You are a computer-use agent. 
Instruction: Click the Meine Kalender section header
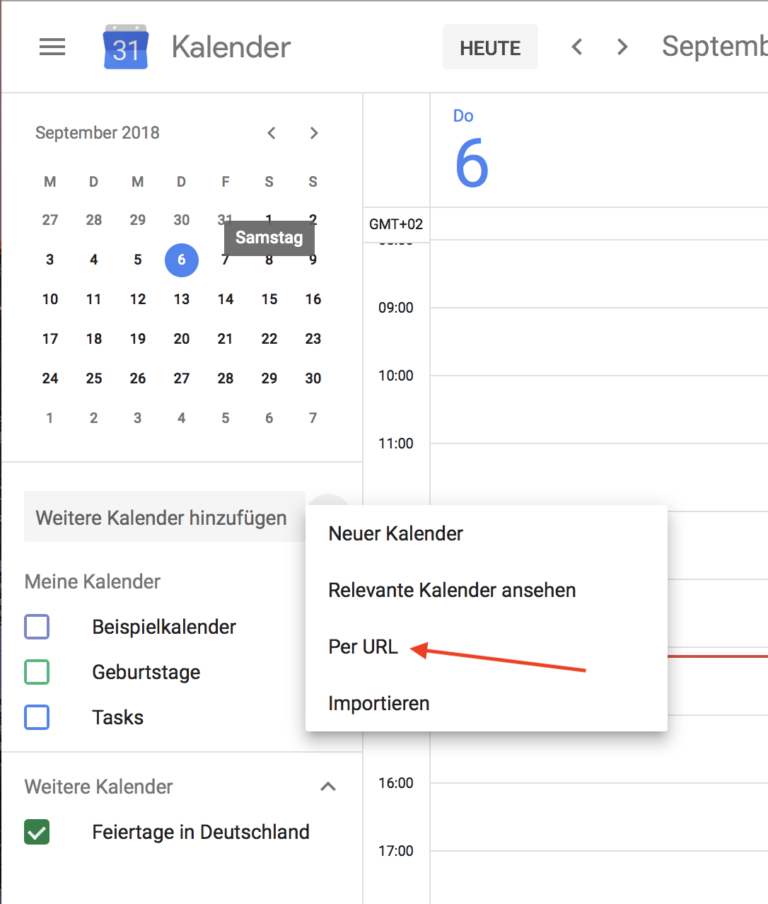coord(93,581)
